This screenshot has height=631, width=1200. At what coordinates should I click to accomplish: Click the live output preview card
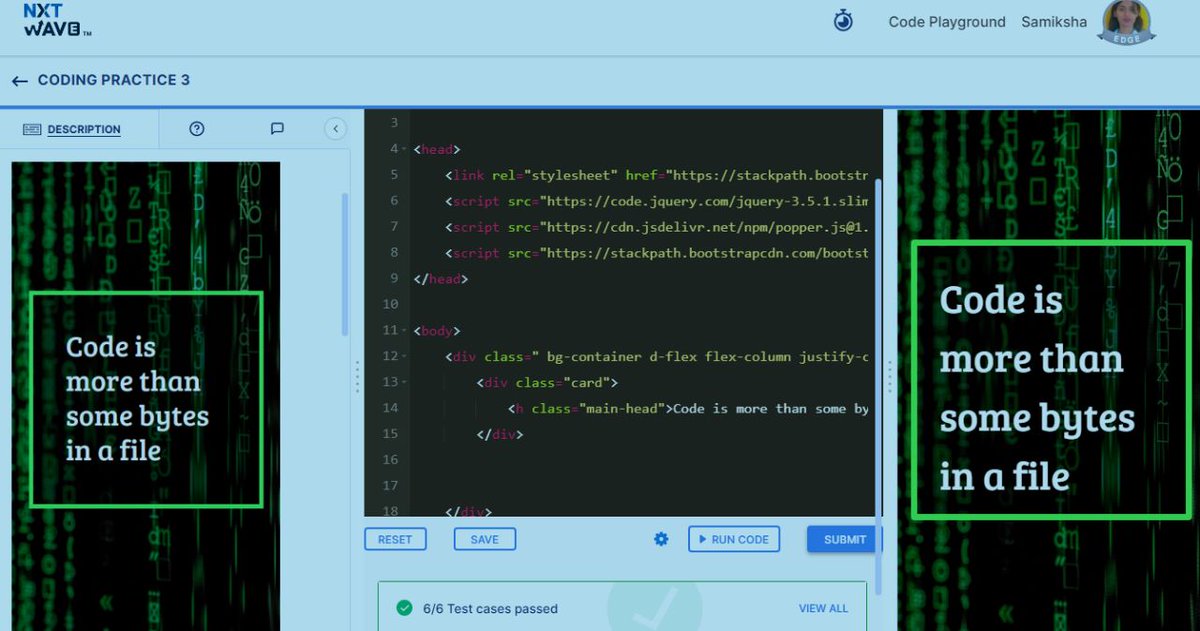point(1051,380)
